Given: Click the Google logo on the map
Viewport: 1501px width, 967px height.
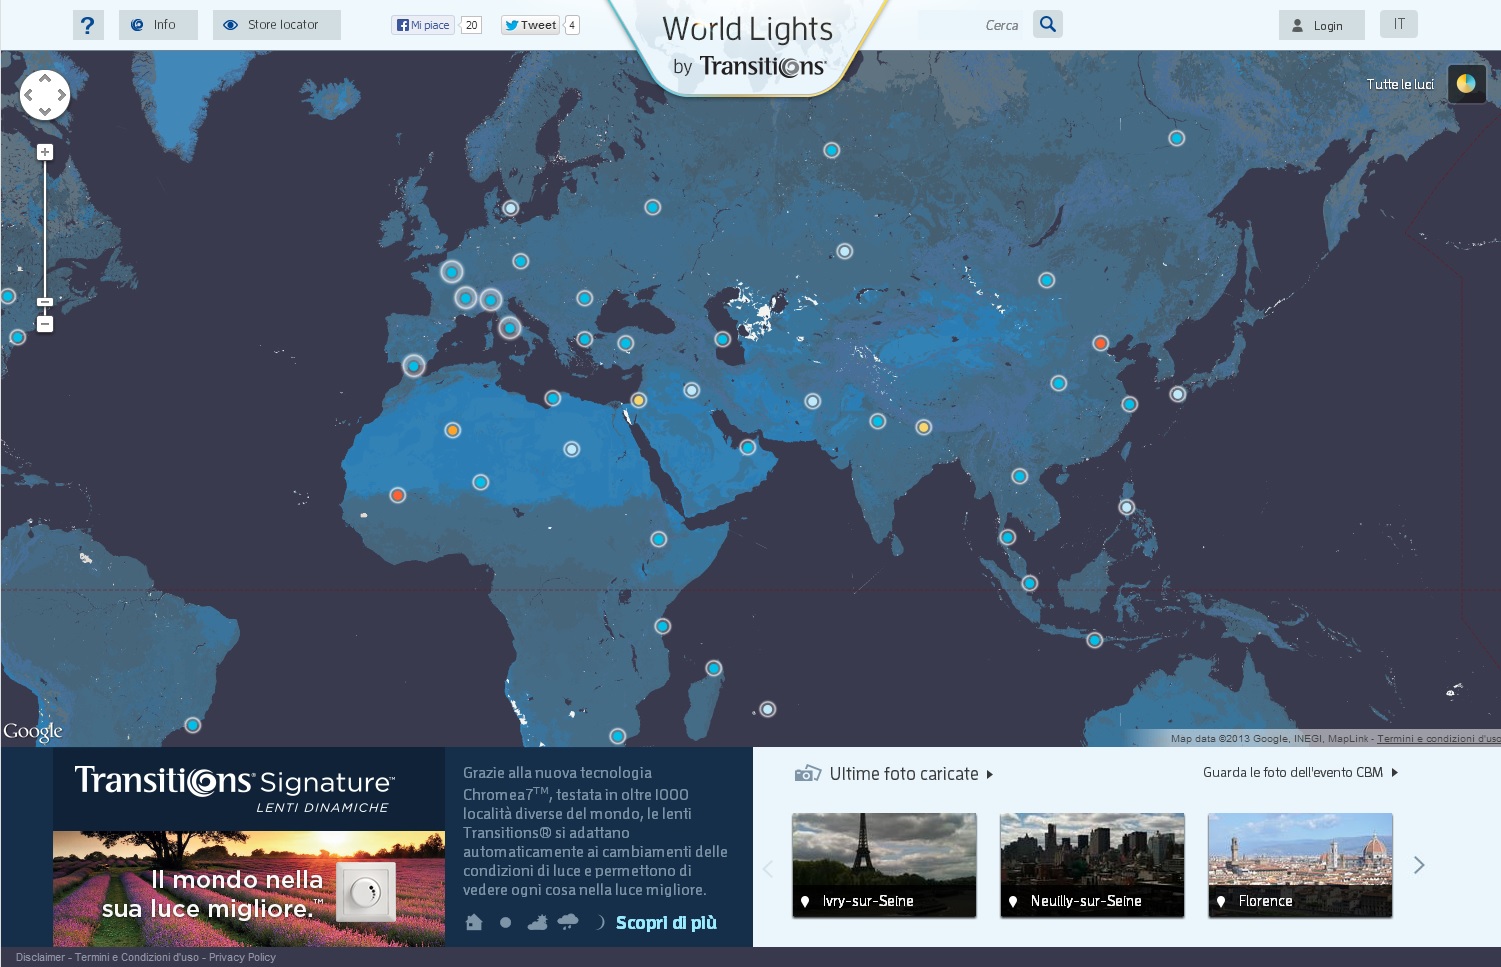Looking at the screenshot, I should (x=33, y=731).
